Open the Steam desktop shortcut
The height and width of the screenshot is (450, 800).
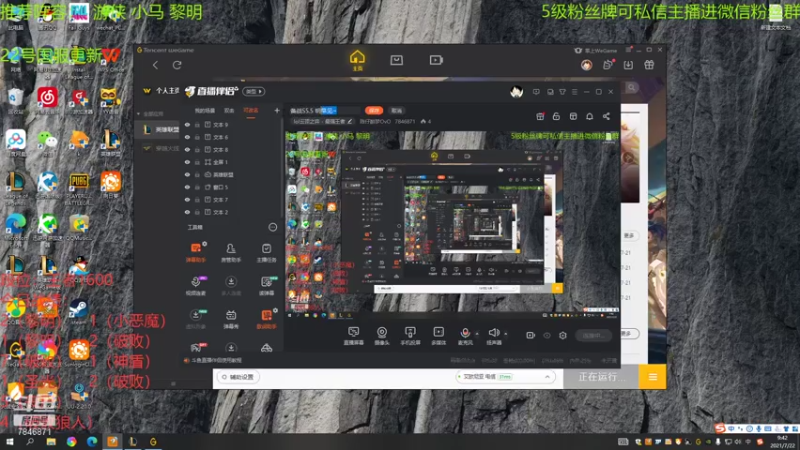pyautogui.click(x=79, y=311)
